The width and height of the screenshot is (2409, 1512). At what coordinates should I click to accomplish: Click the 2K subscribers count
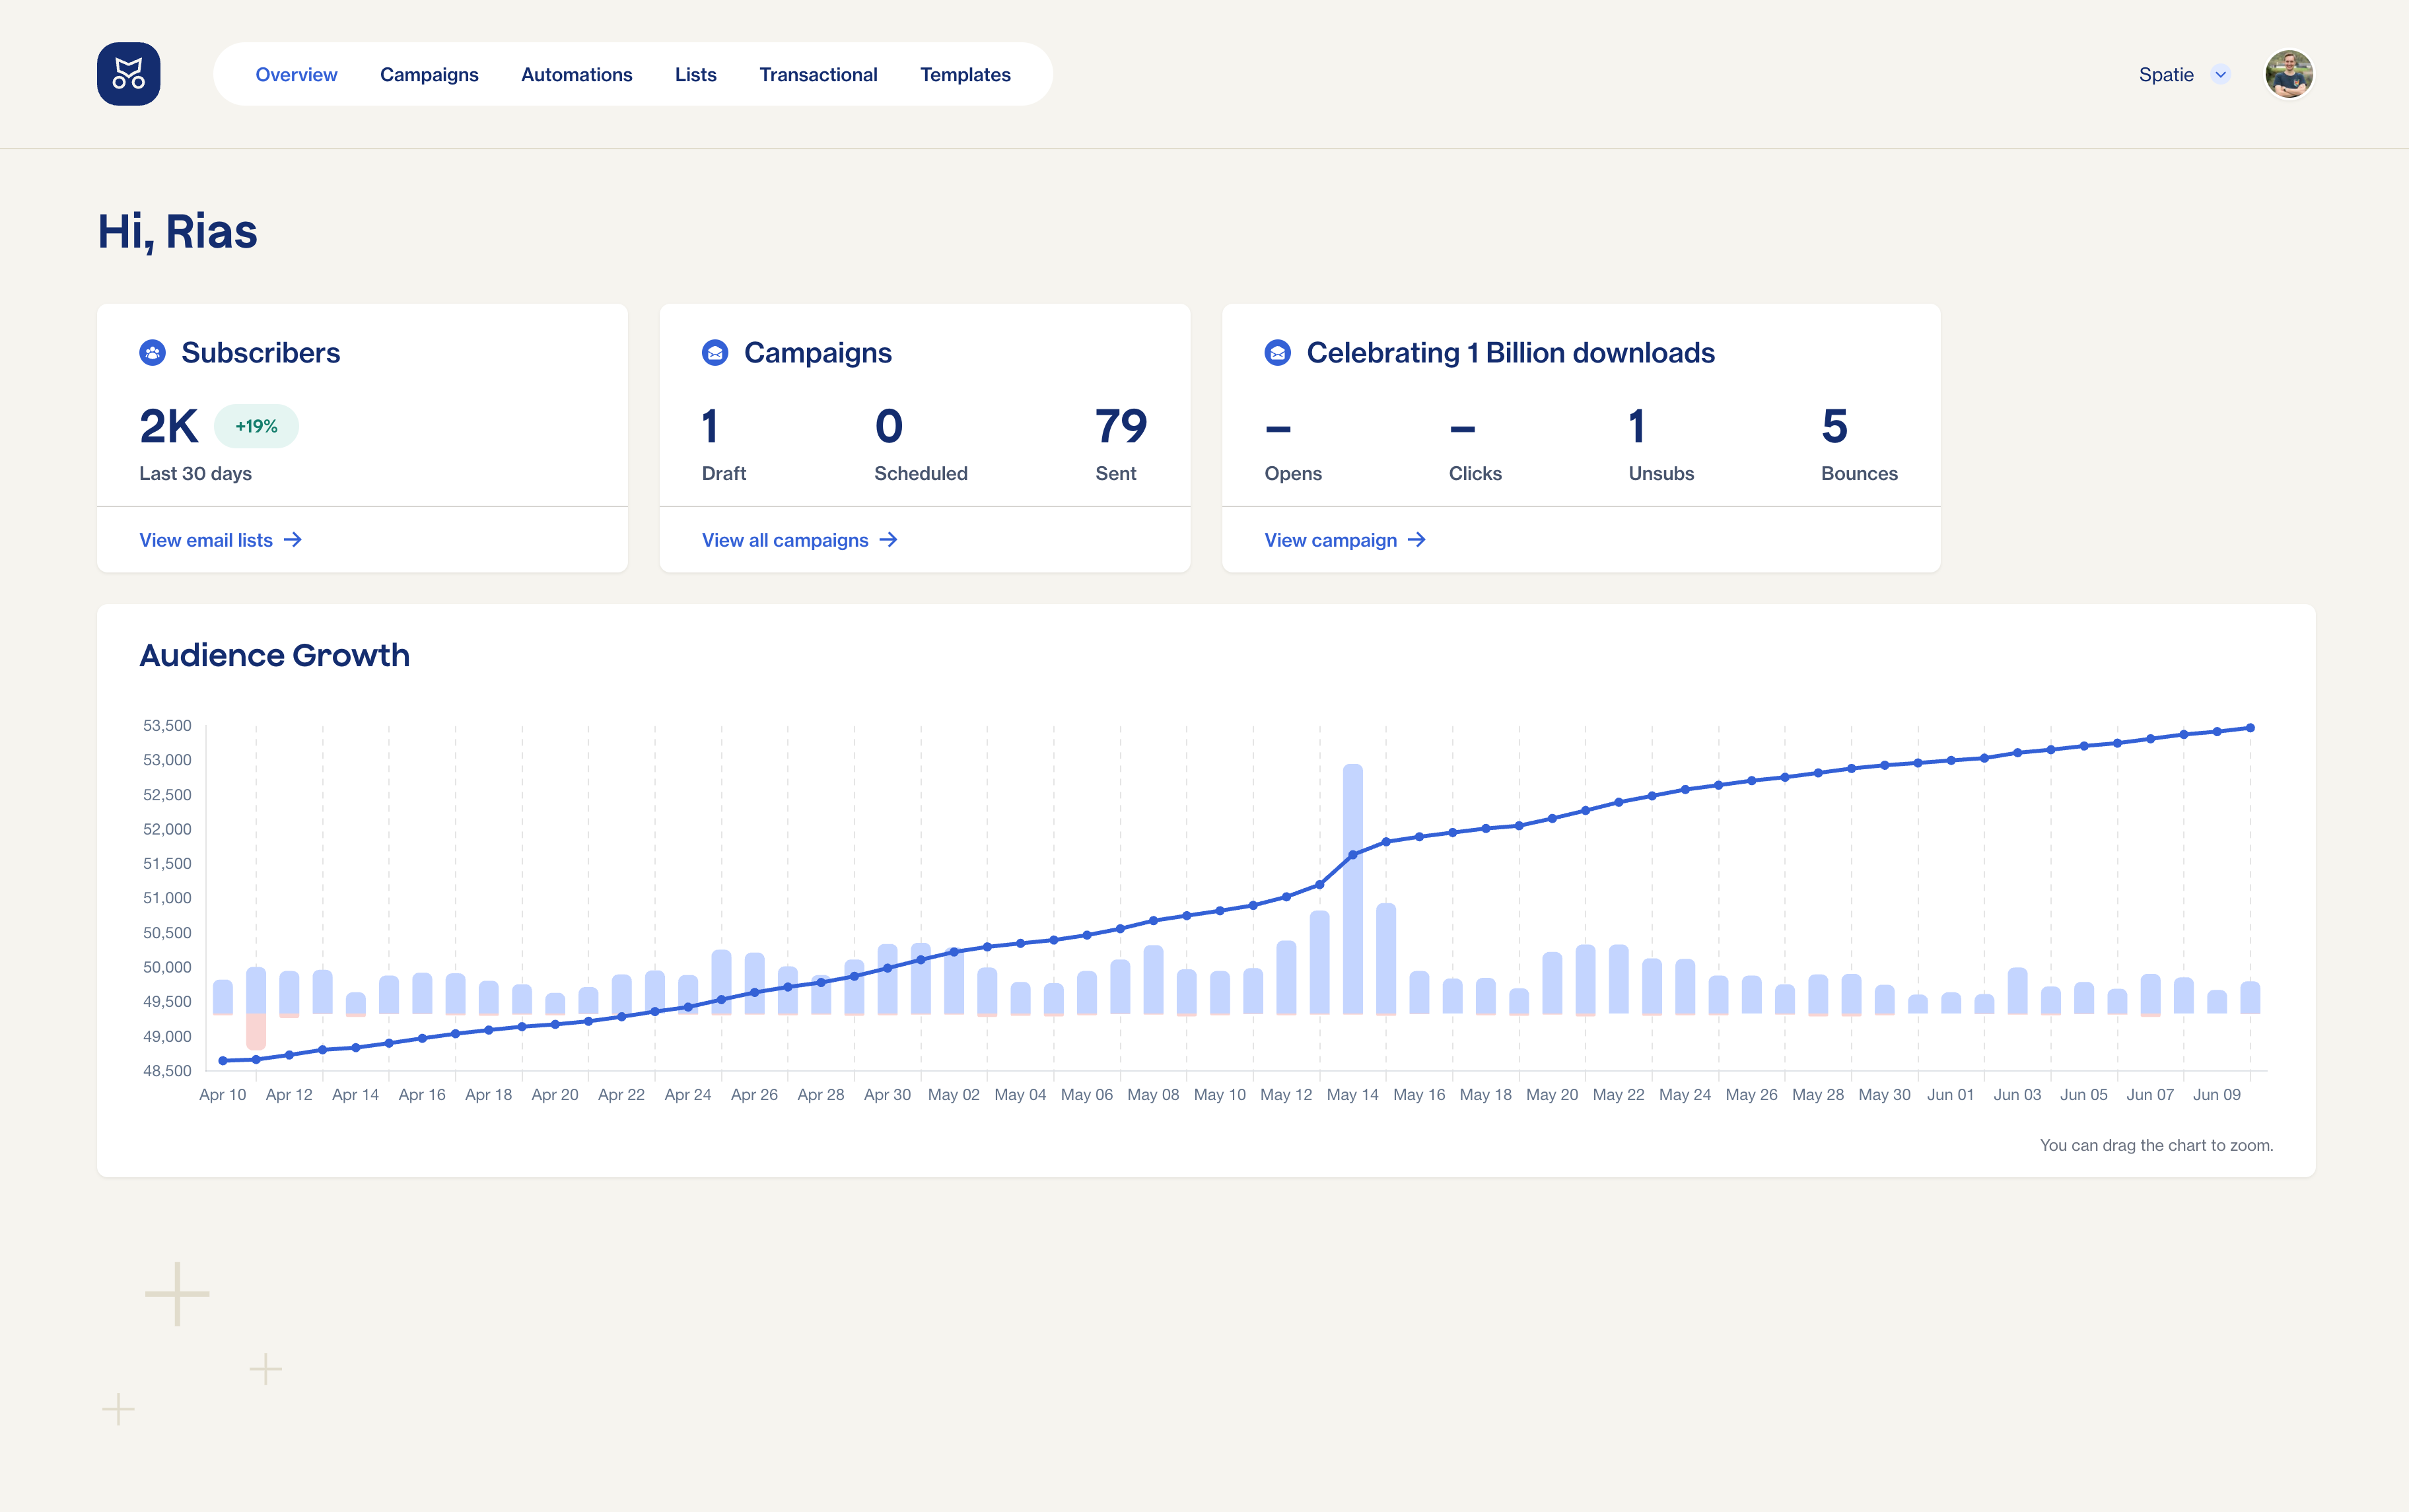tap(169, 427)
